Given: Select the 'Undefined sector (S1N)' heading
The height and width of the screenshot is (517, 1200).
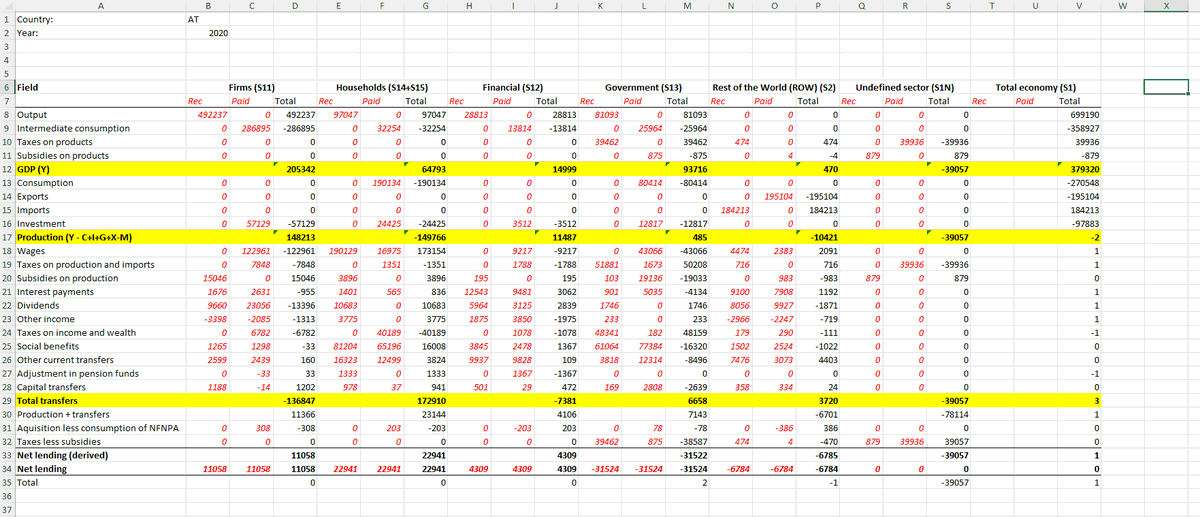Looking at the screenshot, I should click(904, 88).
